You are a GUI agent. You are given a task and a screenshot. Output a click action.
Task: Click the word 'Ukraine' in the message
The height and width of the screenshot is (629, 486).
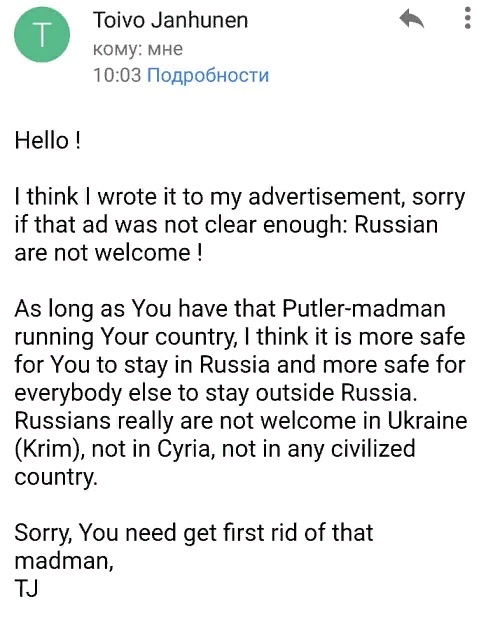click(x=427, y=421)
